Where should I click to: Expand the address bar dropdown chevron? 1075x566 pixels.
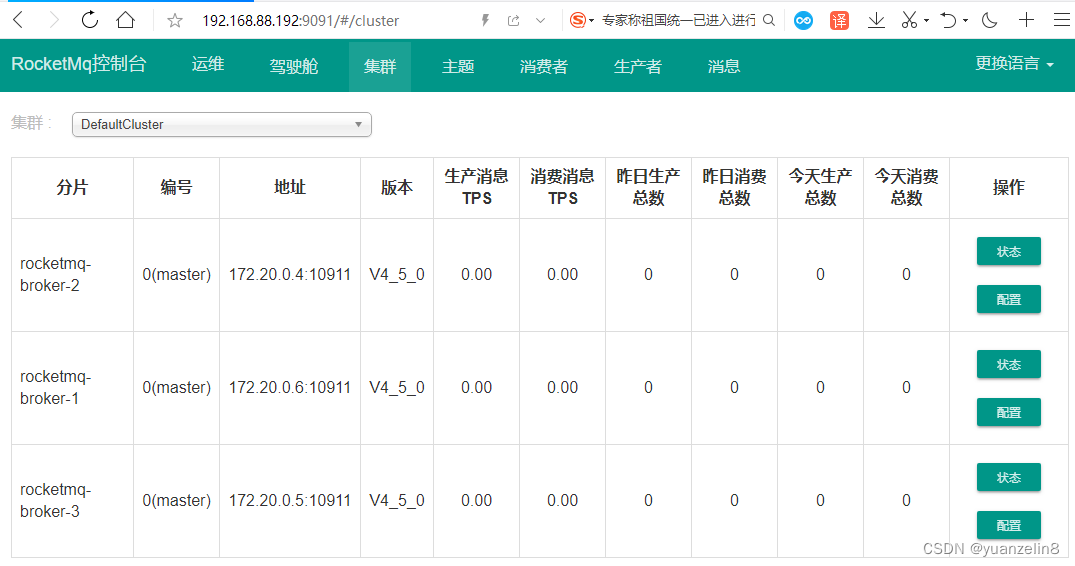(x=541, y=20)
